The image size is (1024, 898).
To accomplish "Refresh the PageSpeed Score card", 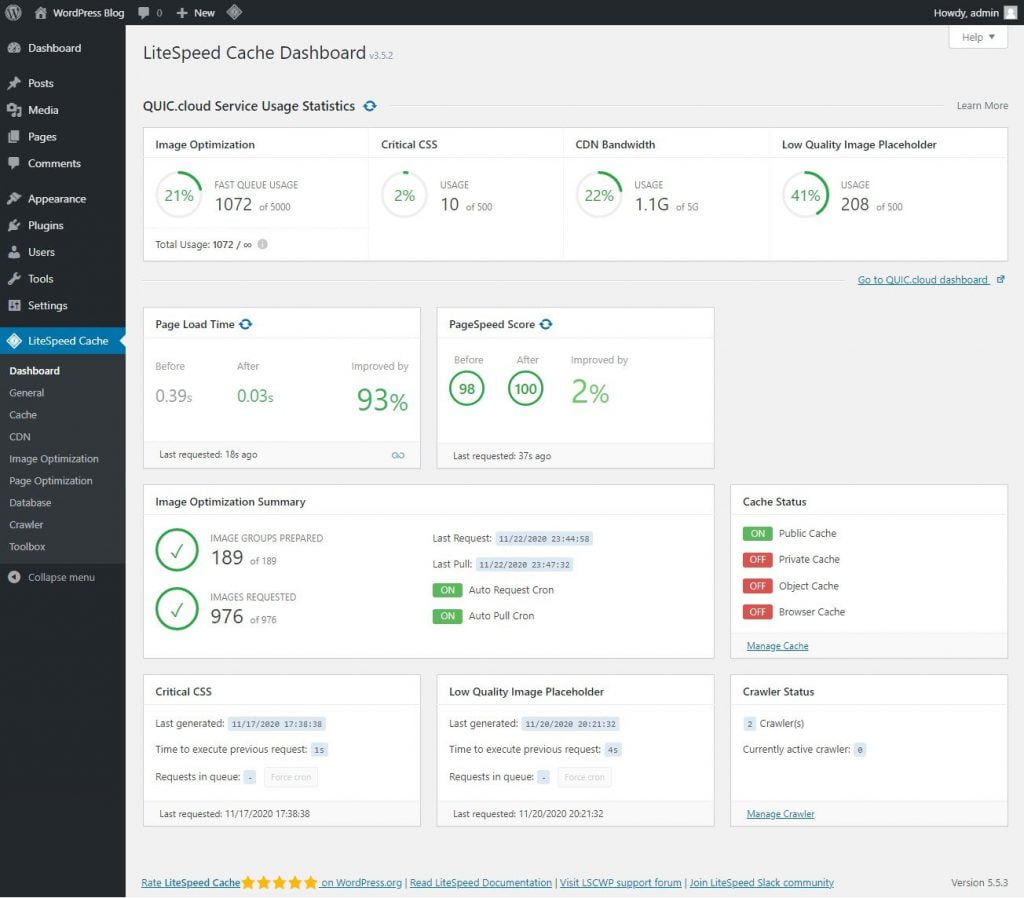I will click(546, 325).
